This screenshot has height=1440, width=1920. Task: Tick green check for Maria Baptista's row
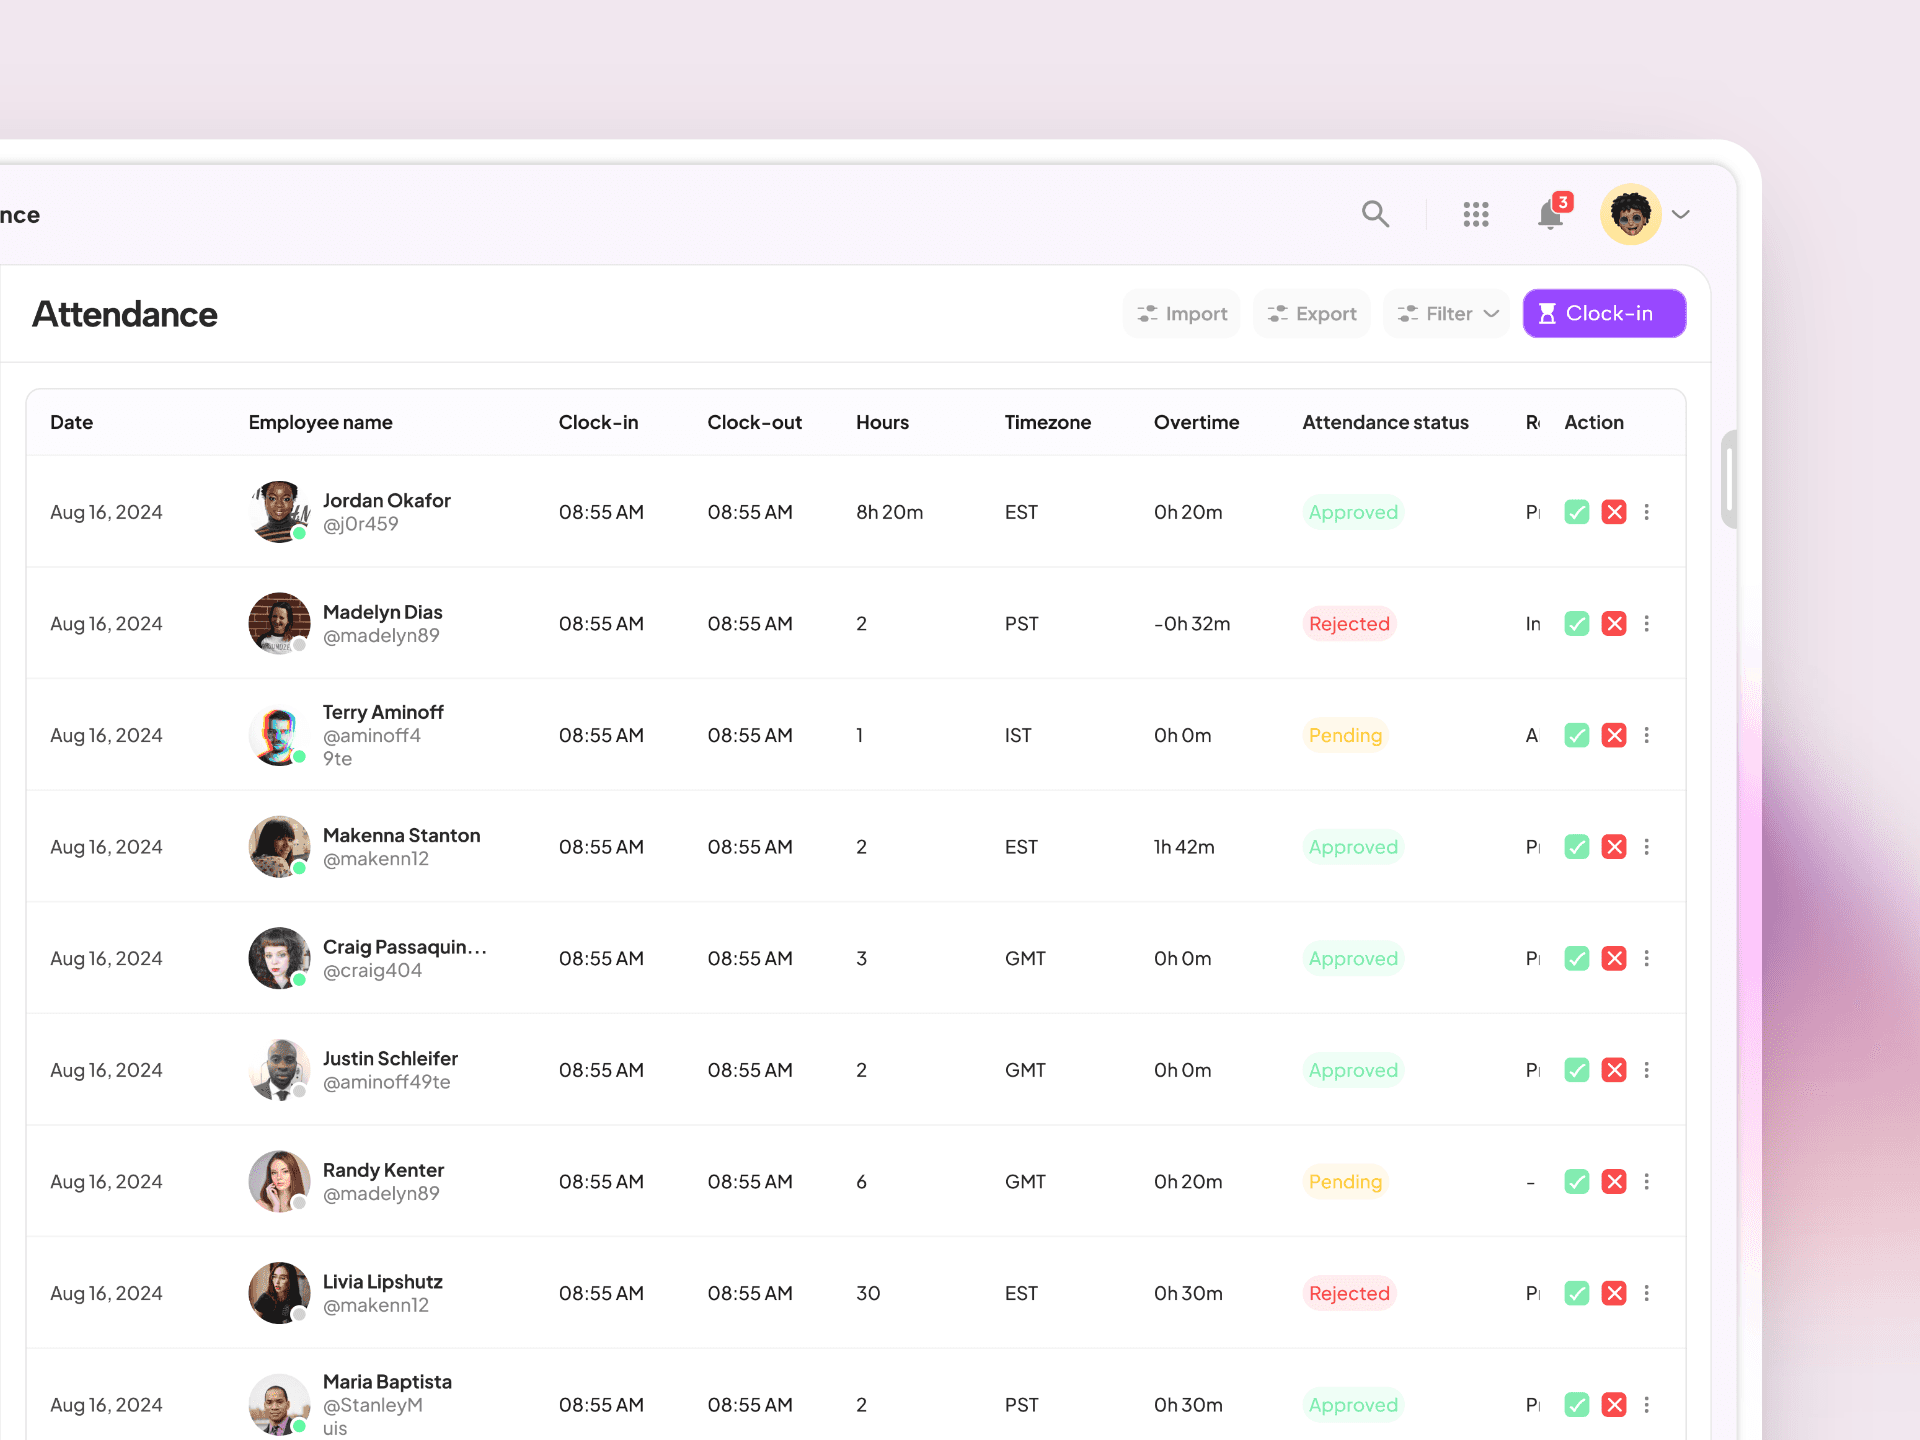tap(1576, 1405)
